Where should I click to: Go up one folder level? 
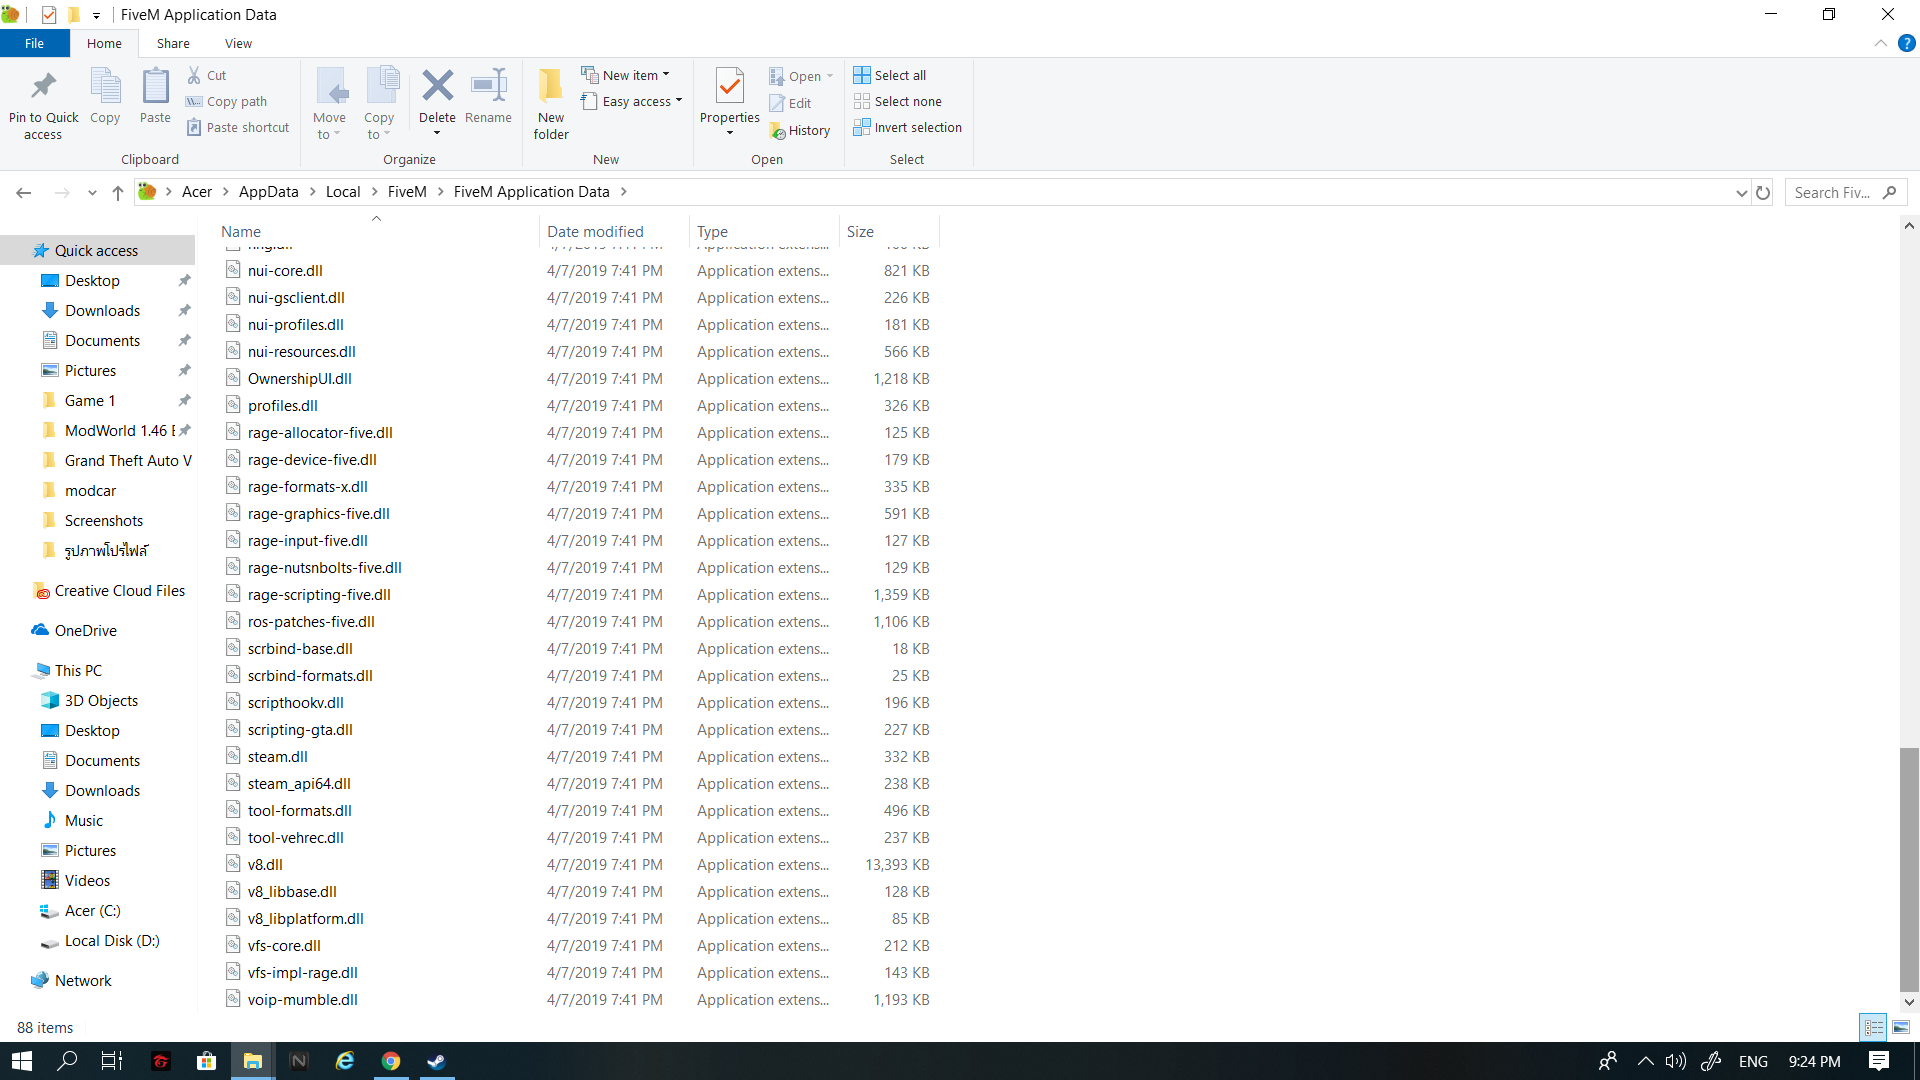click(x=118, y=192)
